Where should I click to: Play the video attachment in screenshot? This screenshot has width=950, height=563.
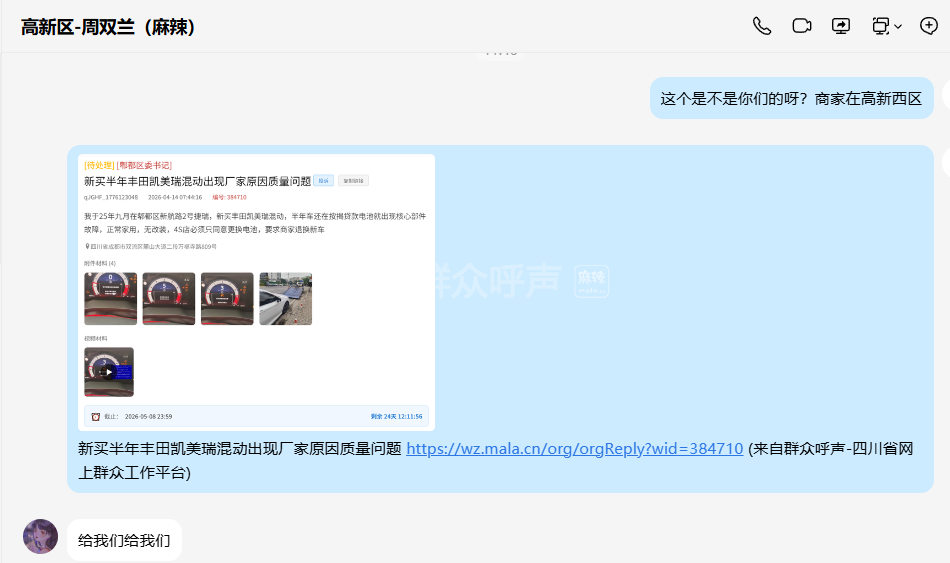click(x=109, y=372)
